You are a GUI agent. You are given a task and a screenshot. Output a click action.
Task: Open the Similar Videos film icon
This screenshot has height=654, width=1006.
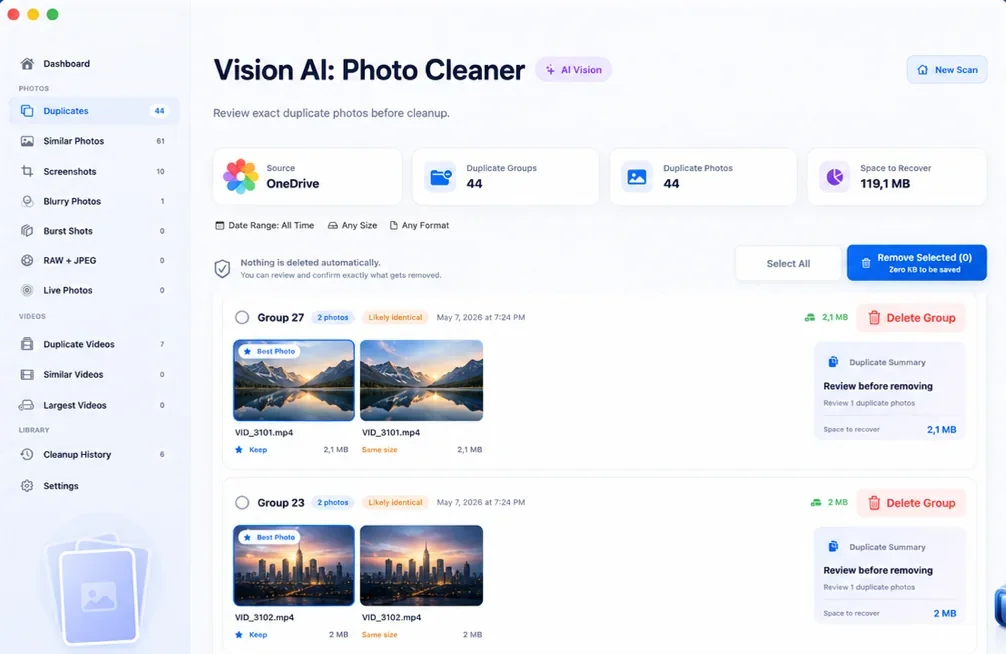pyautogui.click(x=27, y=374)
